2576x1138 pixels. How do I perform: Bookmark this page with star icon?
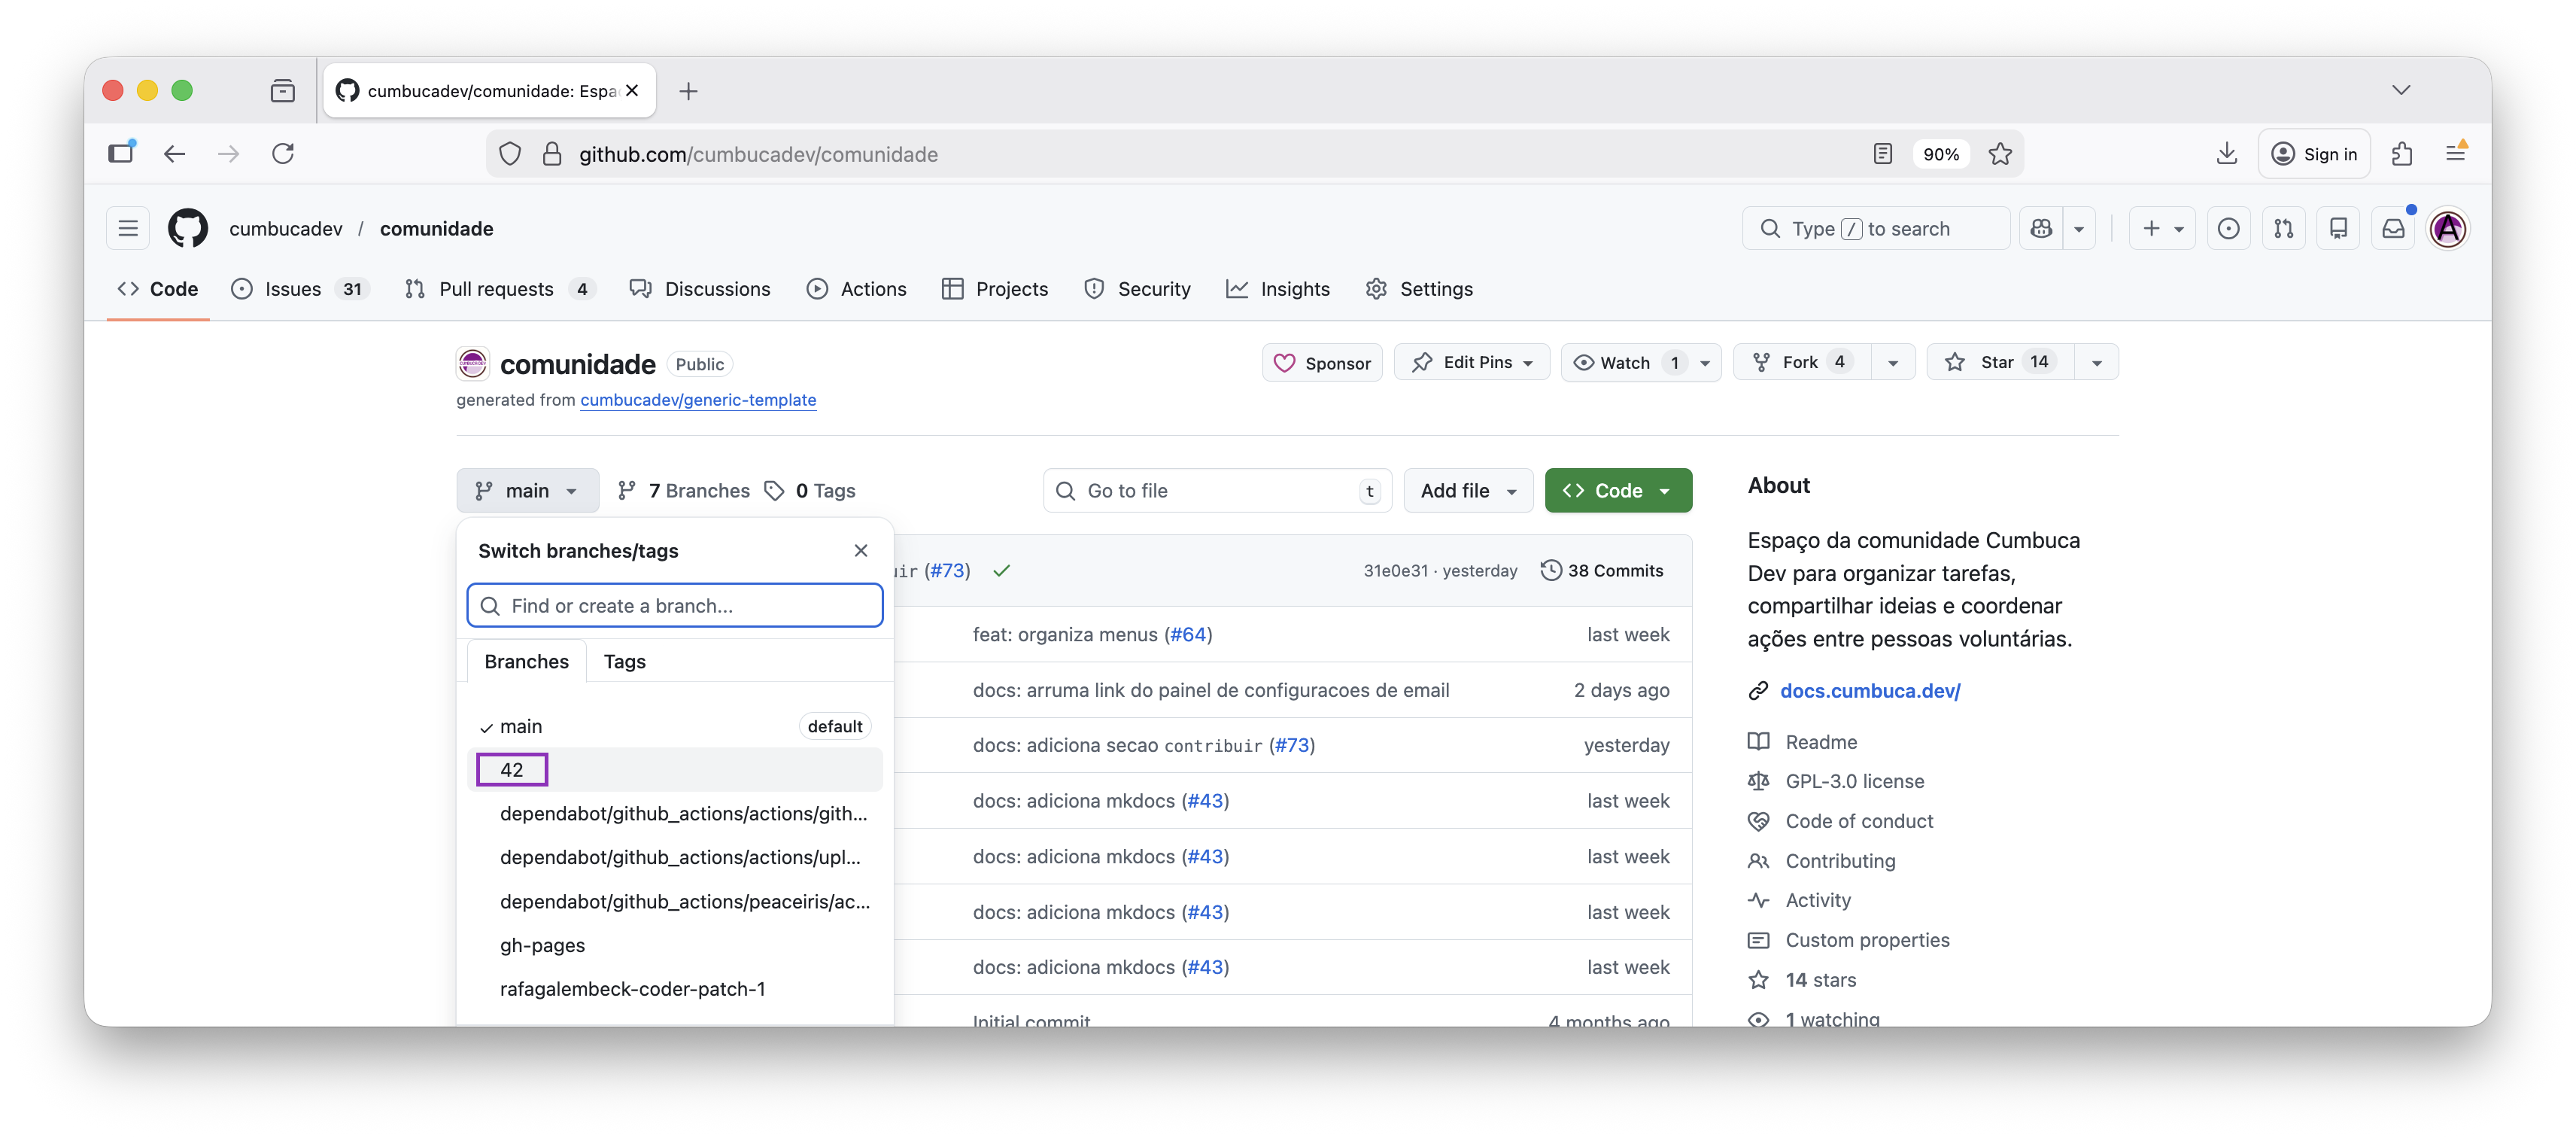pyautogui.click(x=2000, y=154)
